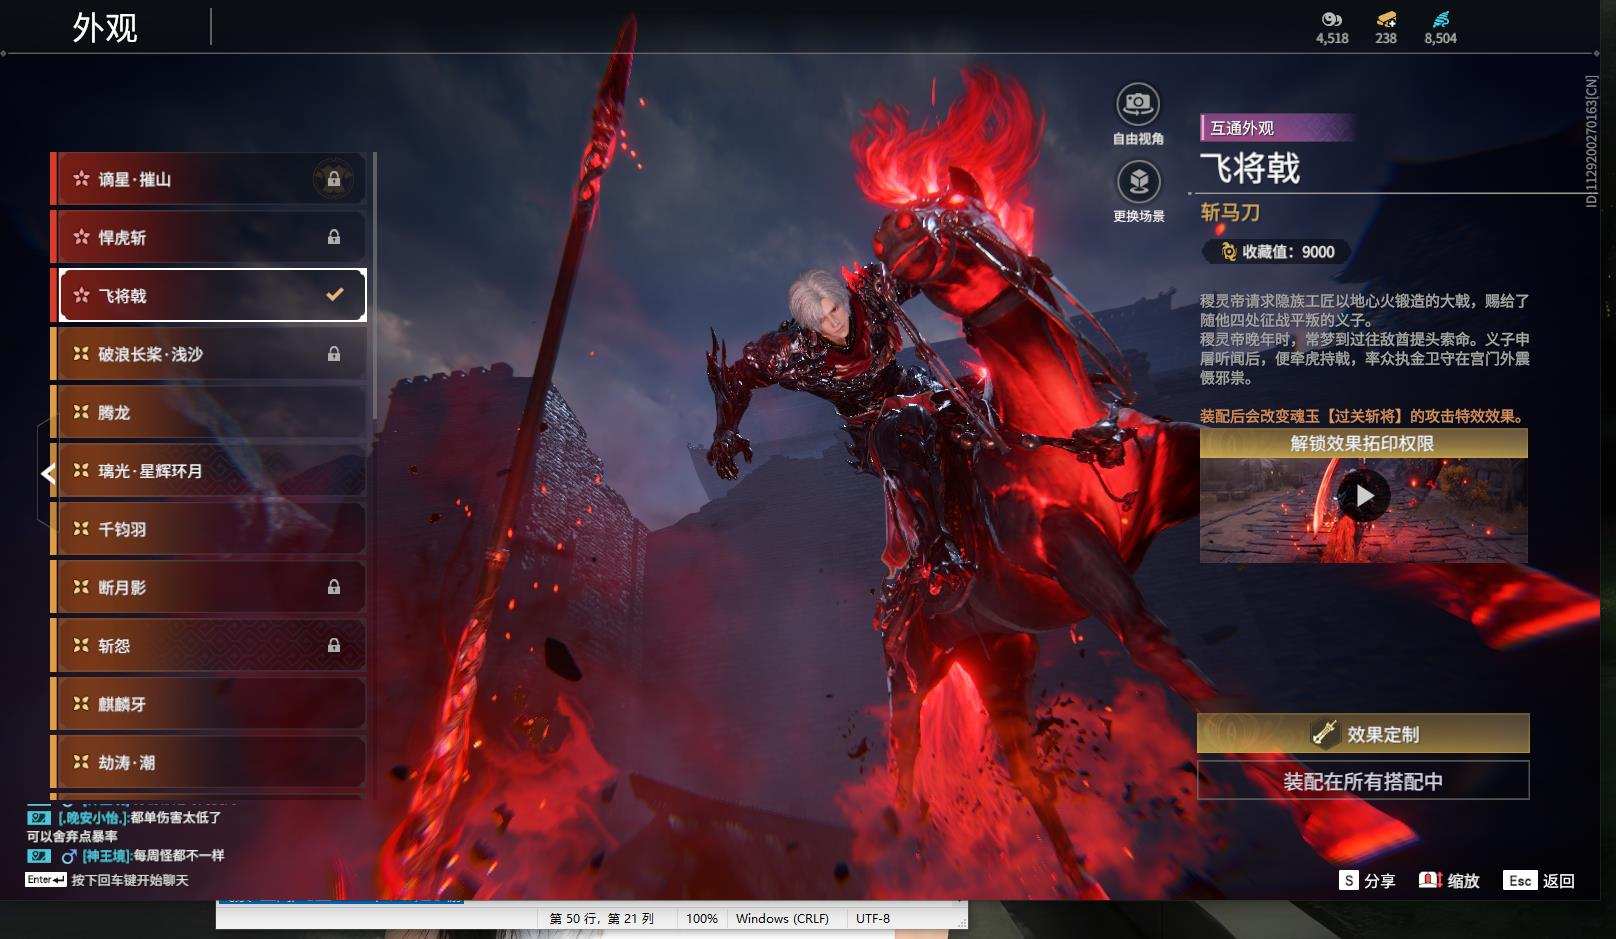This screenshot has width=1616, height=939.
Task: Click the 100% zoom level in status bar
Action: [x=702, y=918]
